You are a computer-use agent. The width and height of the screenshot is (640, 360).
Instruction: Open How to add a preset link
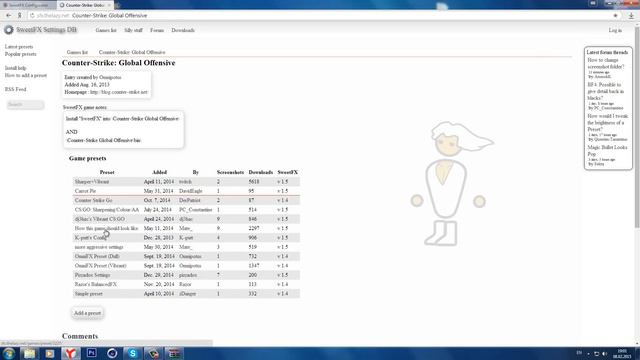(26, 76)
